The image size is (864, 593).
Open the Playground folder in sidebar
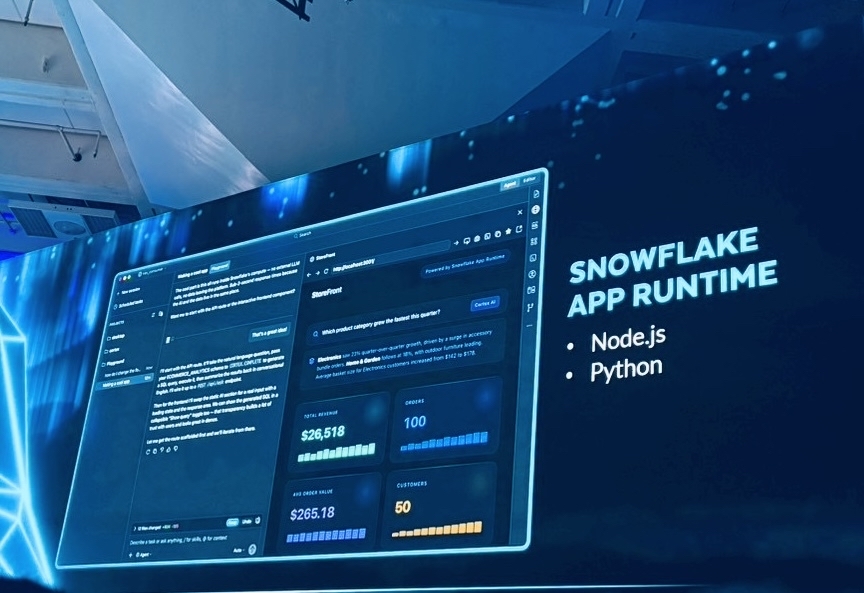point(114,362)
